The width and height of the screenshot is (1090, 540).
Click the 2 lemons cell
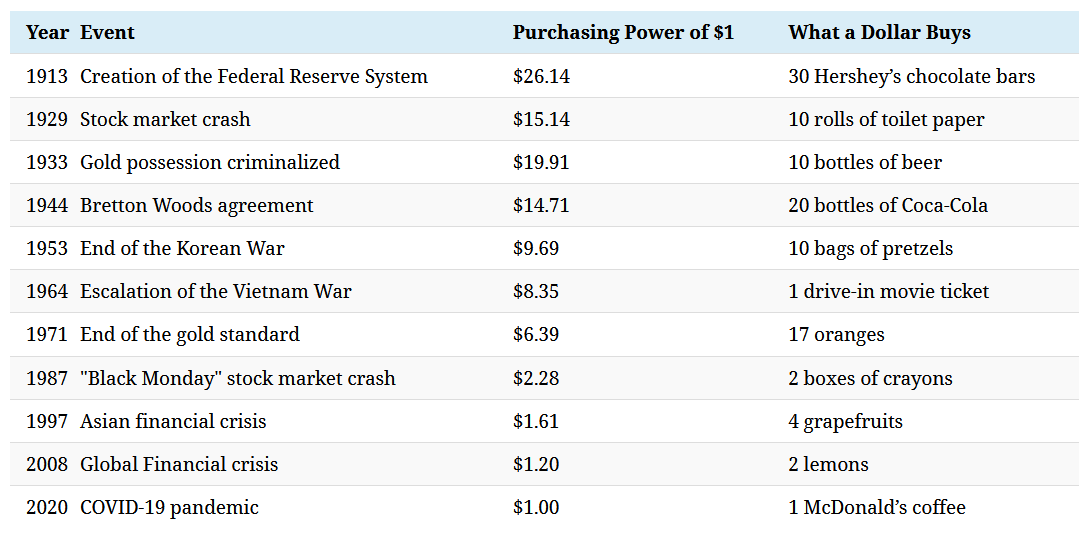(828, 464)
